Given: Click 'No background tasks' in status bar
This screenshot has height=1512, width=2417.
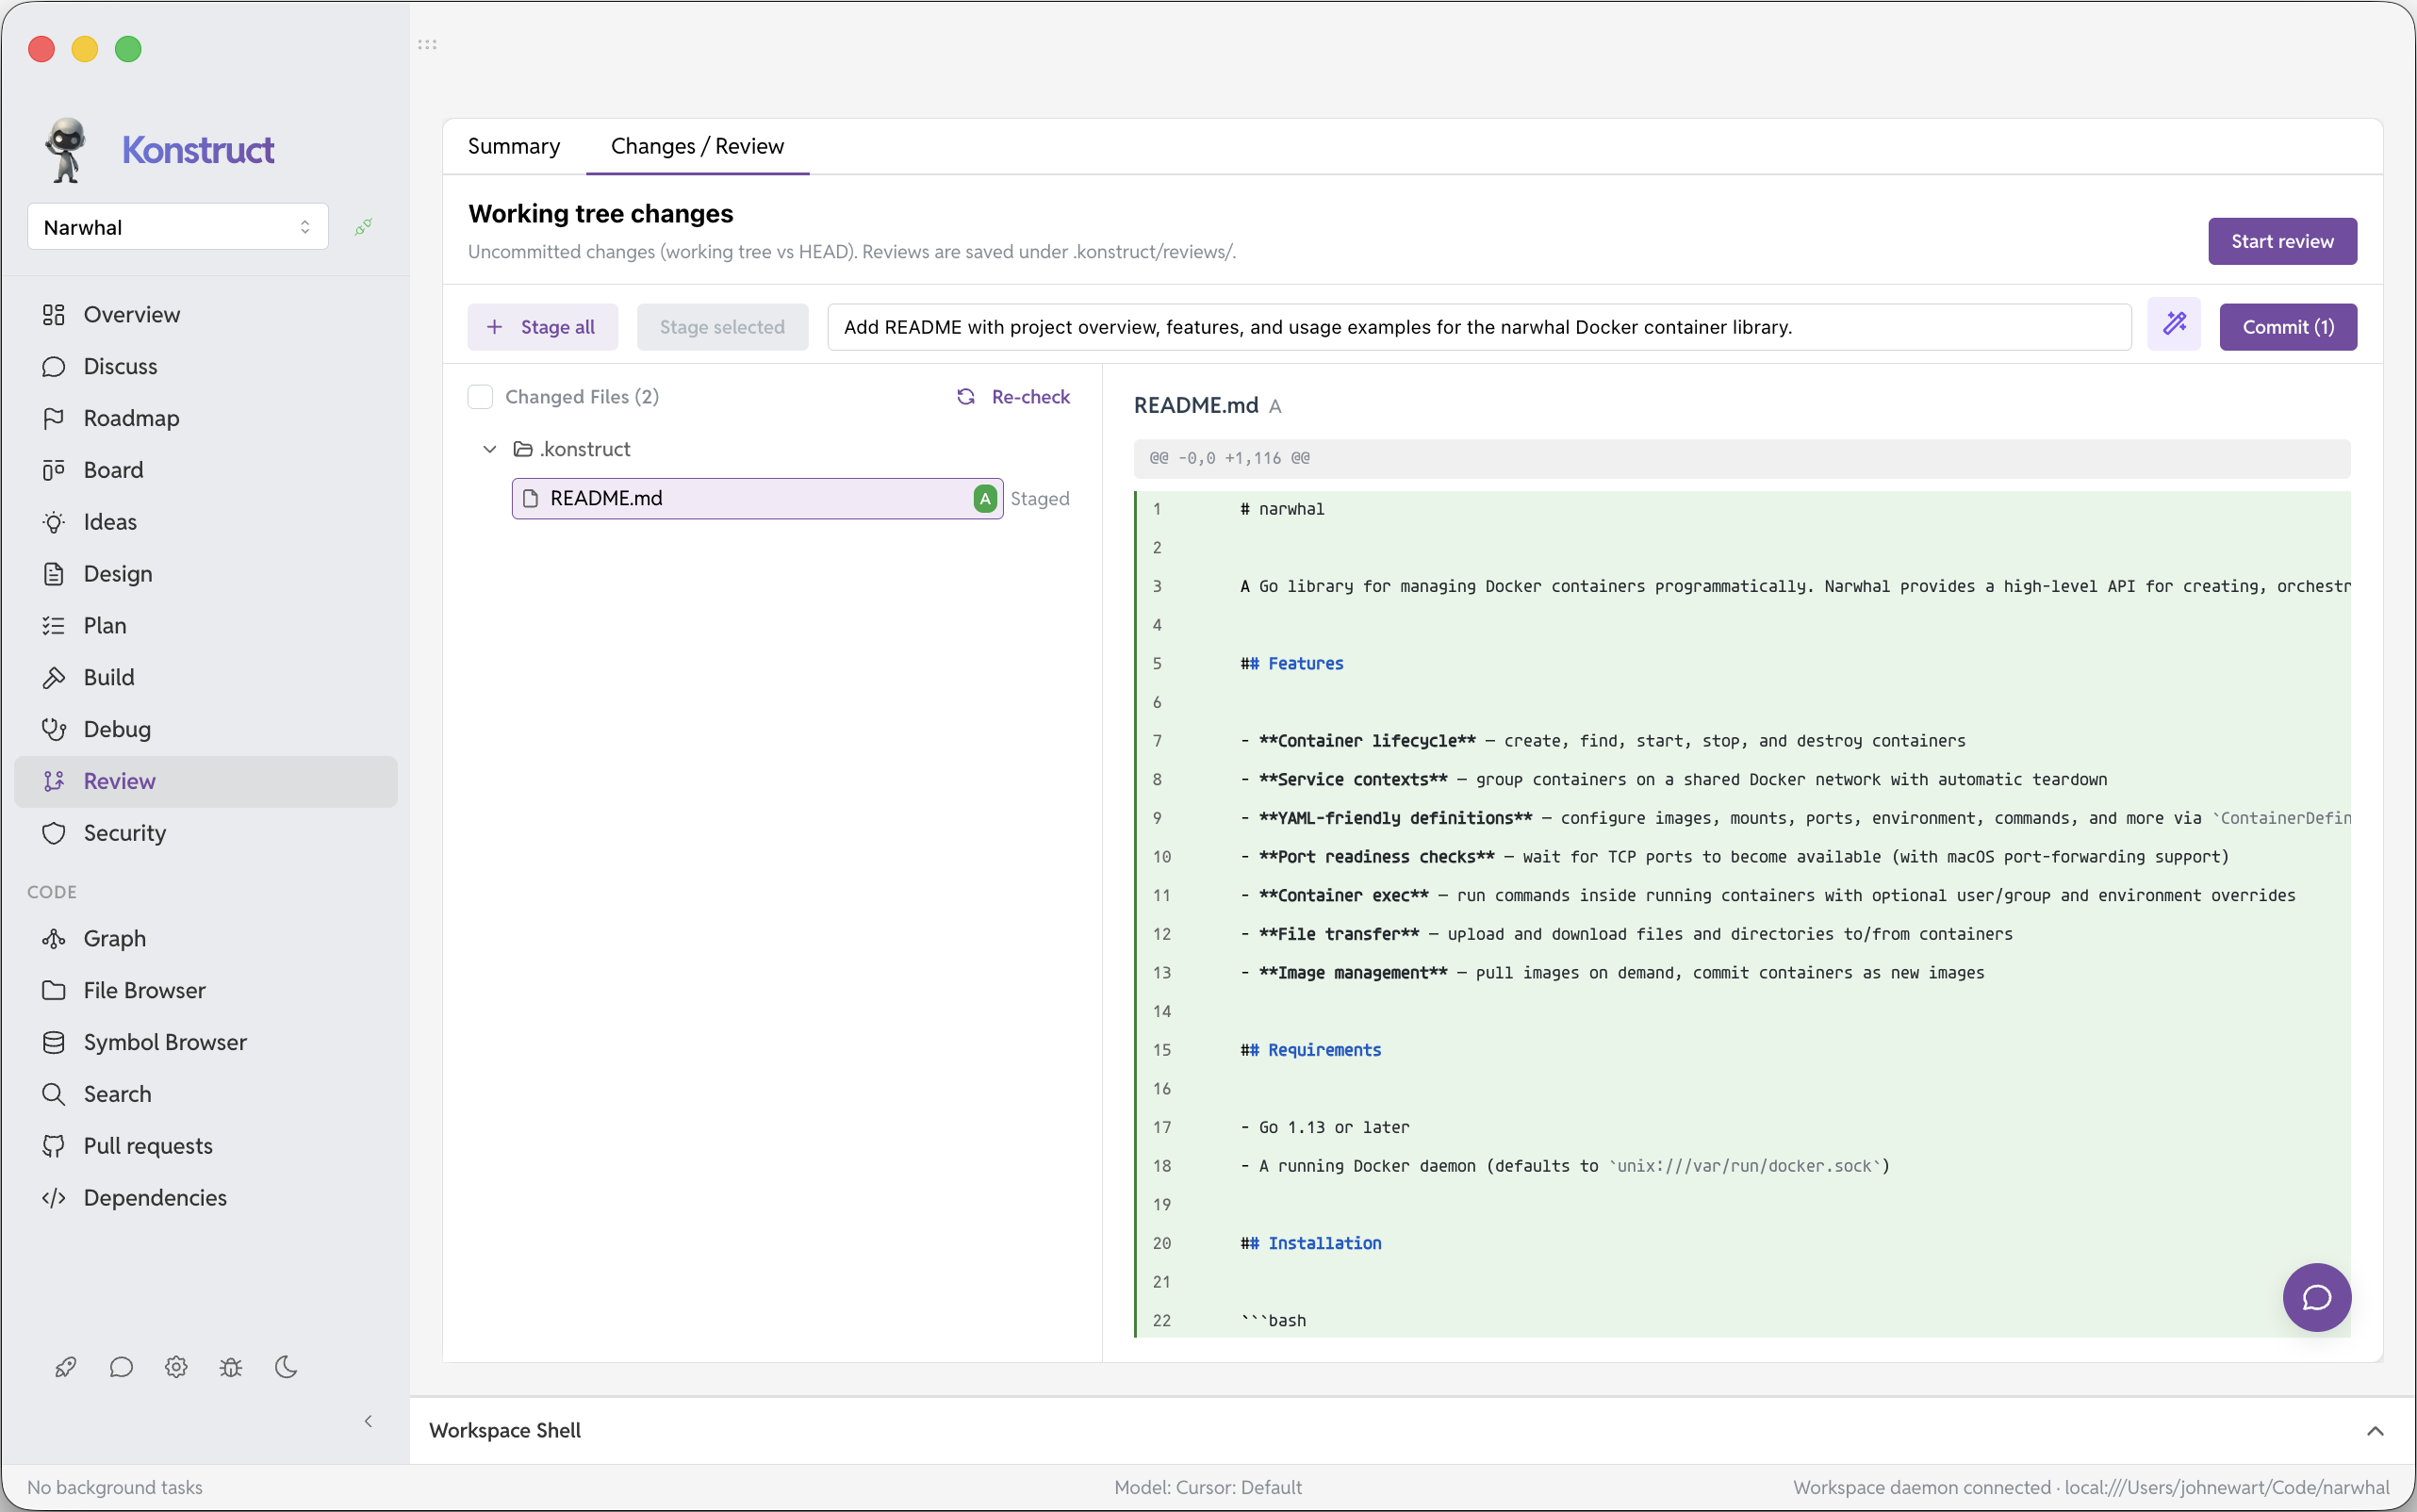Looking at the screenshot, I should click(x=115, y=1487).
